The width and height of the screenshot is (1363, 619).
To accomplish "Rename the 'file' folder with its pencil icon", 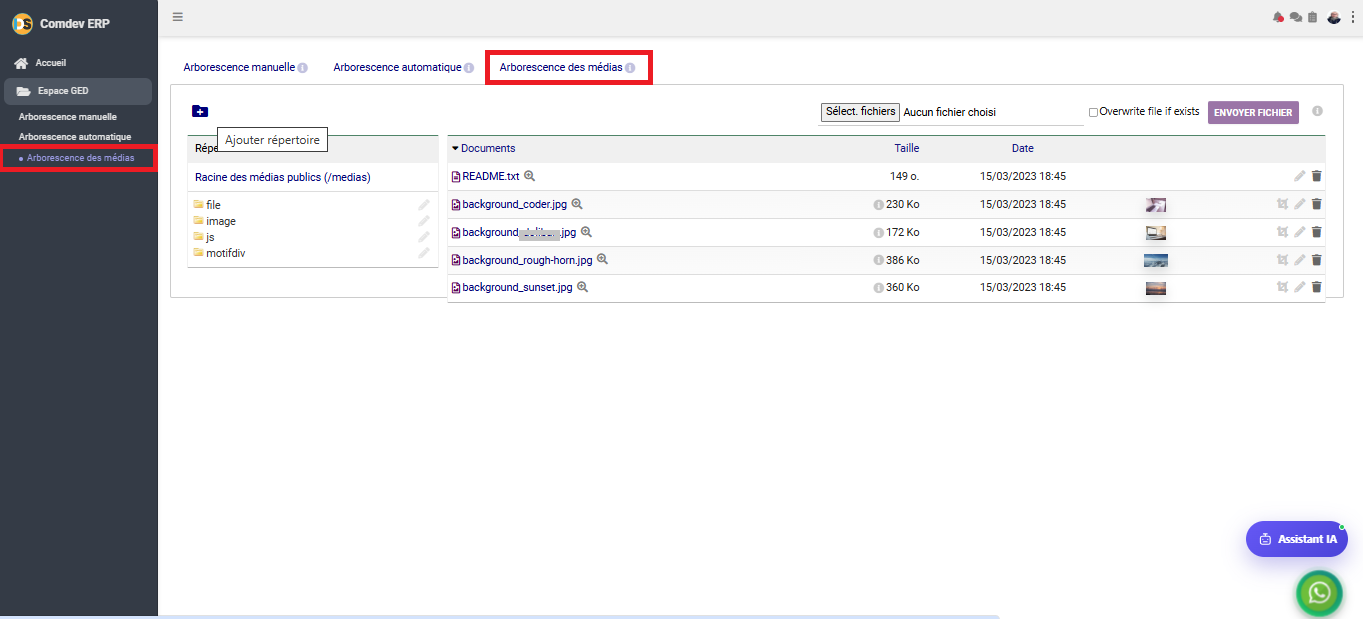I will 424,205.
